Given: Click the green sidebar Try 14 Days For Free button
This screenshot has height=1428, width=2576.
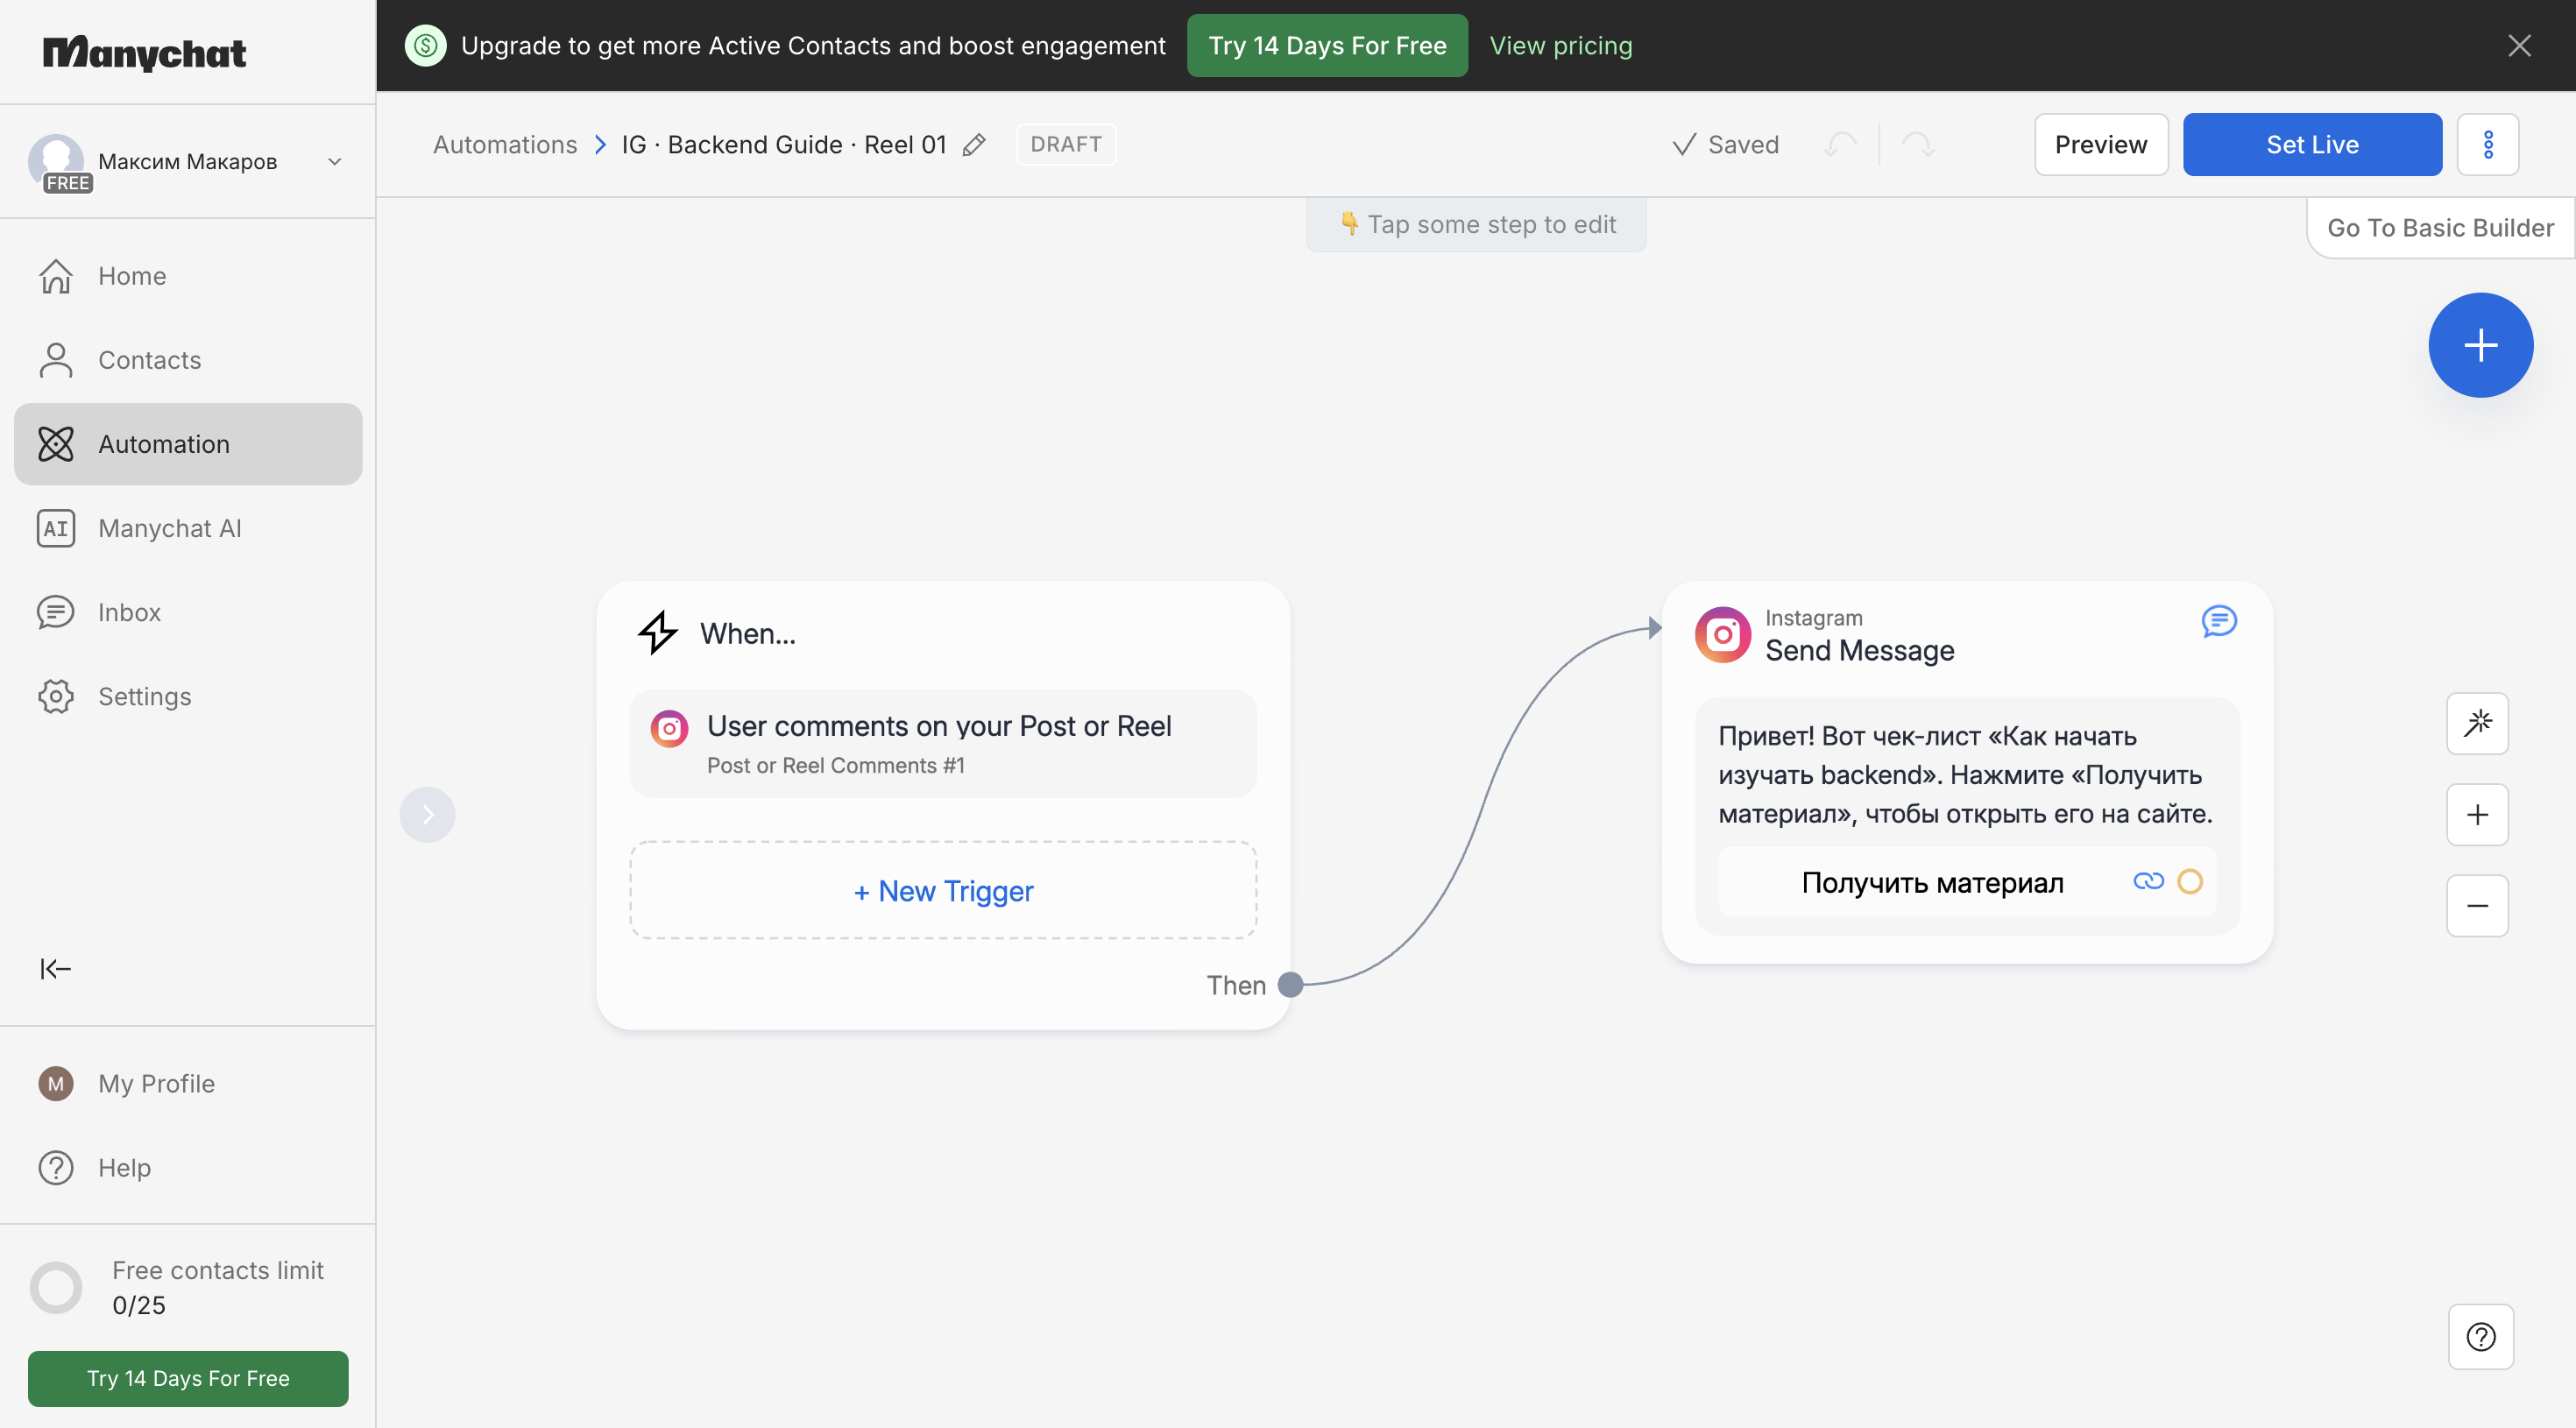Looking at the screenshot, I should pos(188,1378).
